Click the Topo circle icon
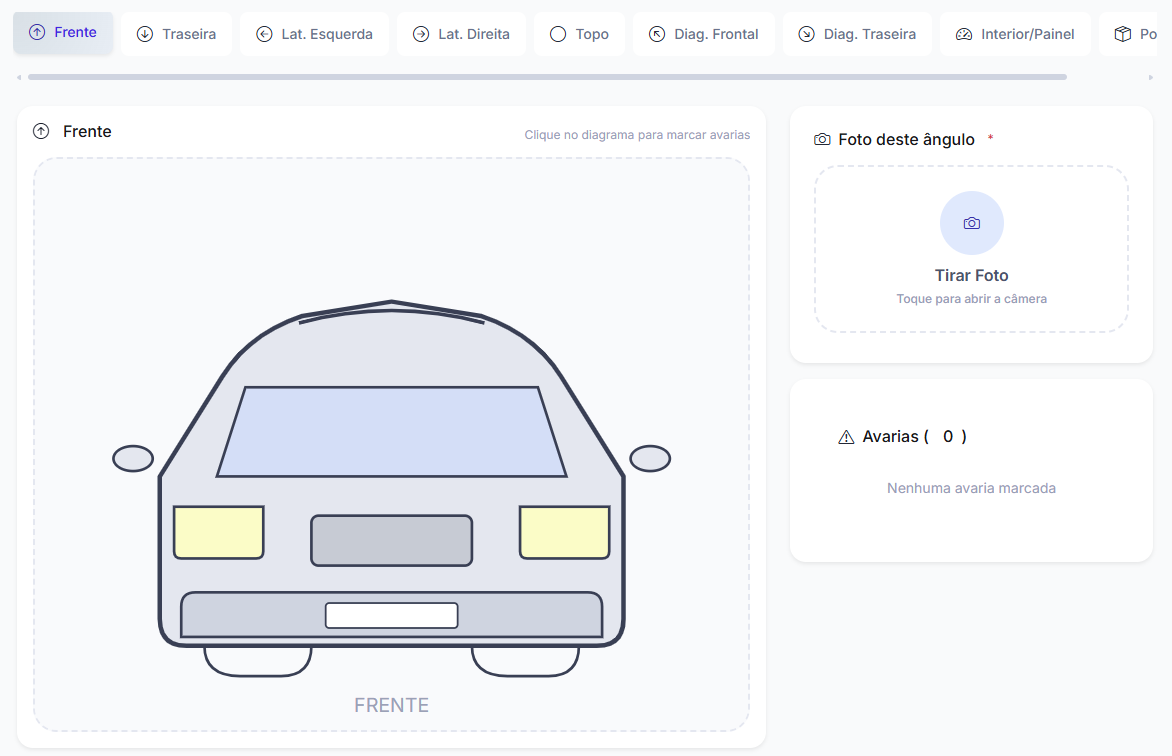Screen dimensions: 1172x756 click(x=558, y=34)
